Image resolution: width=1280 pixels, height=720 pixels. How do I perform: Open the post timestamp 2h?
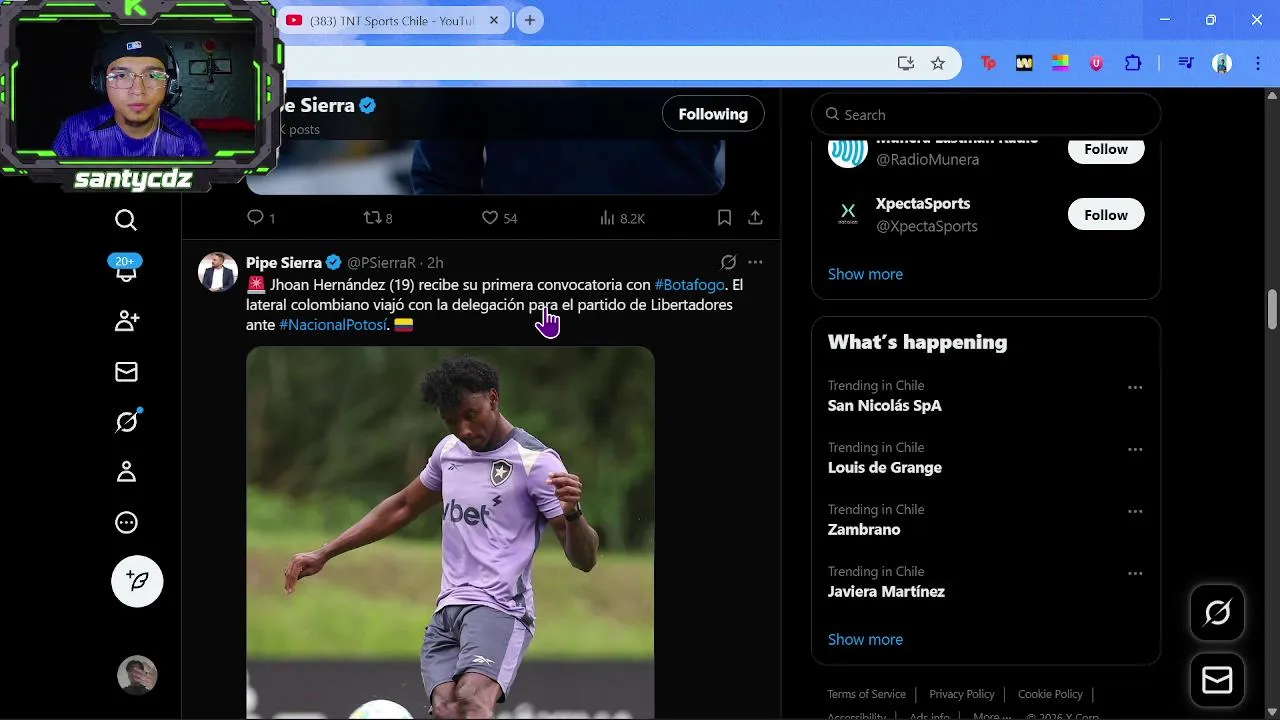pos(435,263)
